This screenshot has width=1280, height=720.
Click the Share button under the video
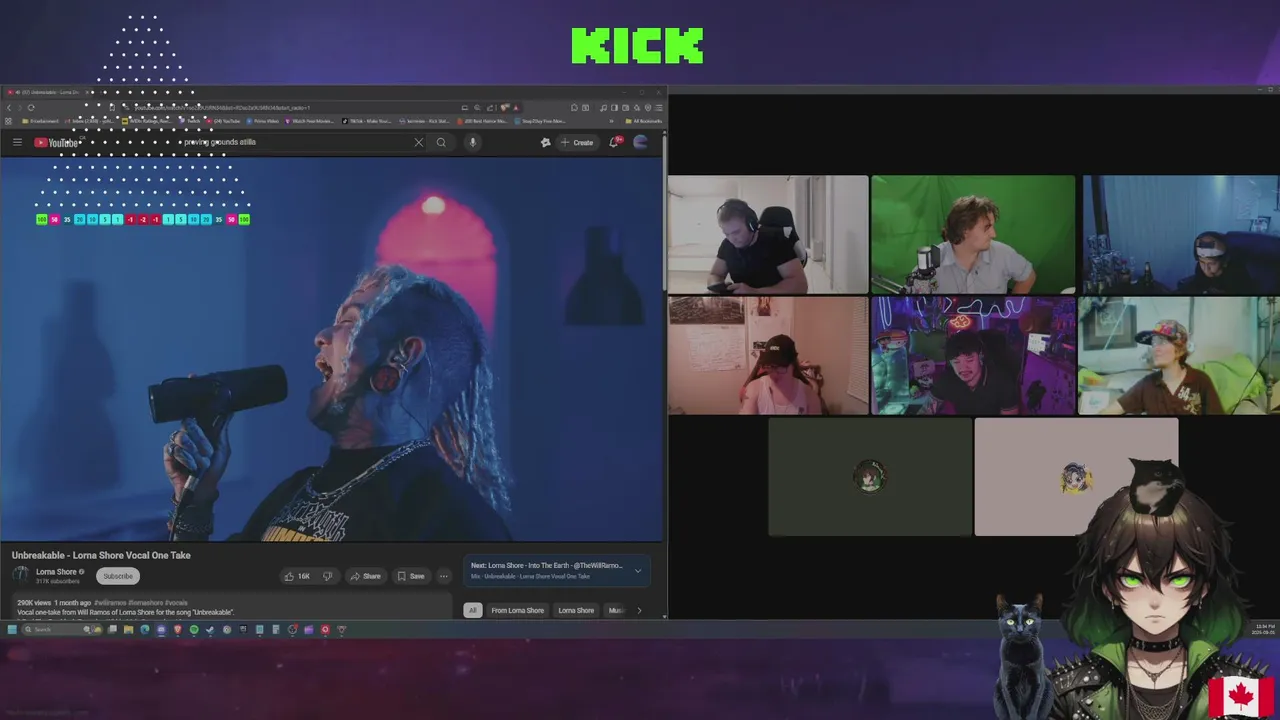[364, 576]
